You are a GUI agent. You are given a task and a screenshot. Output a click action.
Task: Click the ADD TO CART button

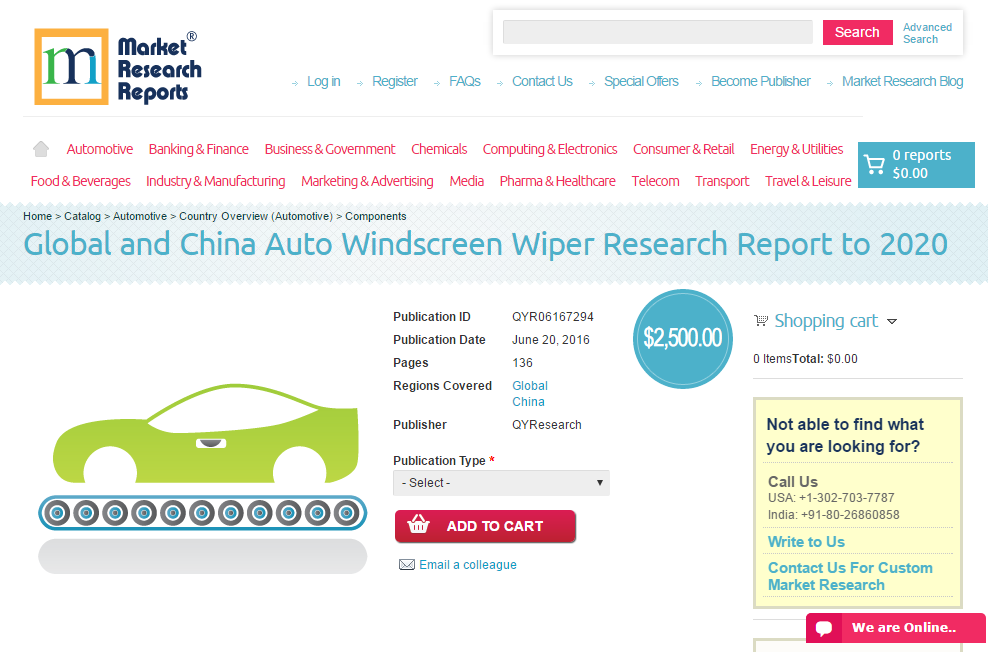click(485, 526)
